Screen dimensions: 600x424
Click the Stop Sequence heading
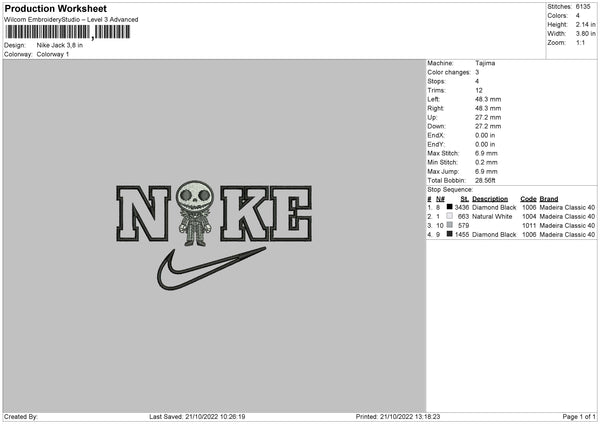pos(450,190)
